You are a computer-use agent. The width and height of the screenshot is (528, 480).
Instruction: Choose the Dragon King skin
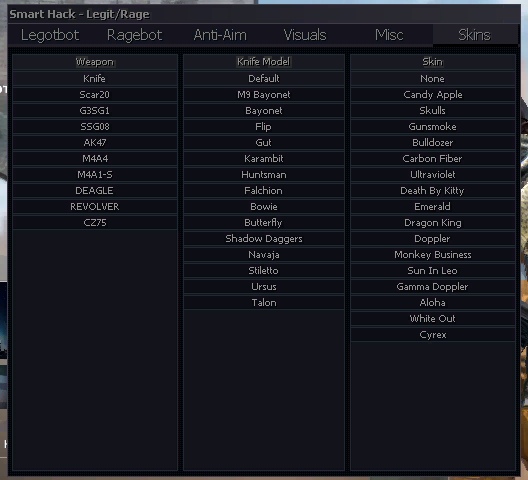tap(433, 223)
